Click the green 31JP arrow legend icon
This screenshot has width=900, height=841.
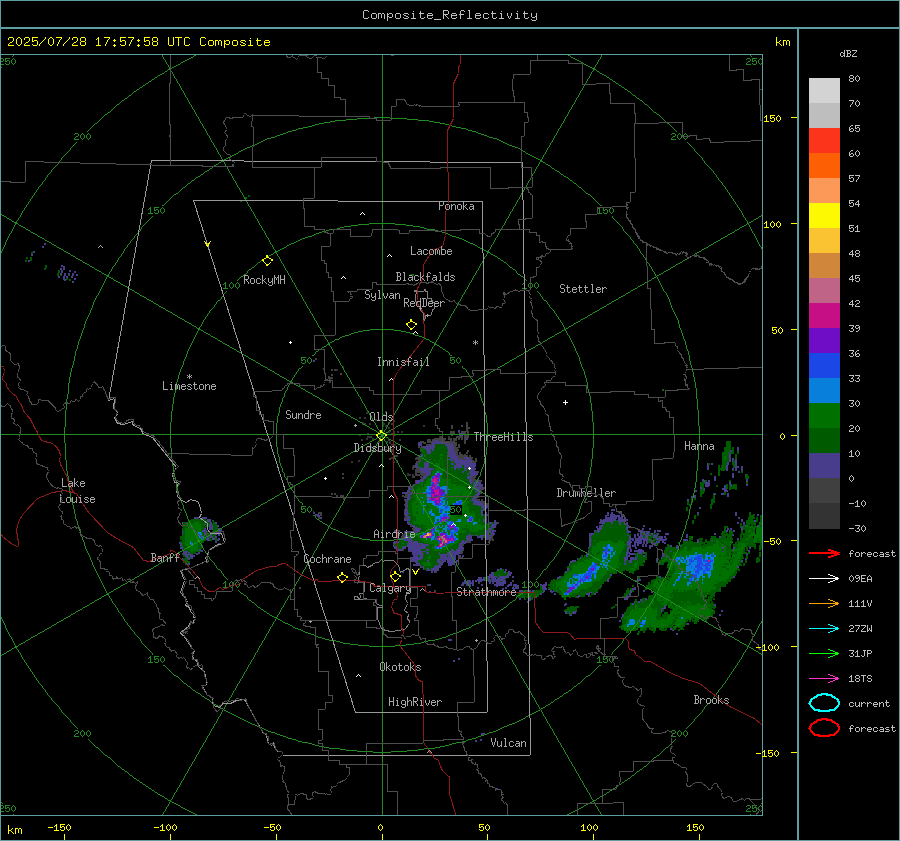pos(824,653)
